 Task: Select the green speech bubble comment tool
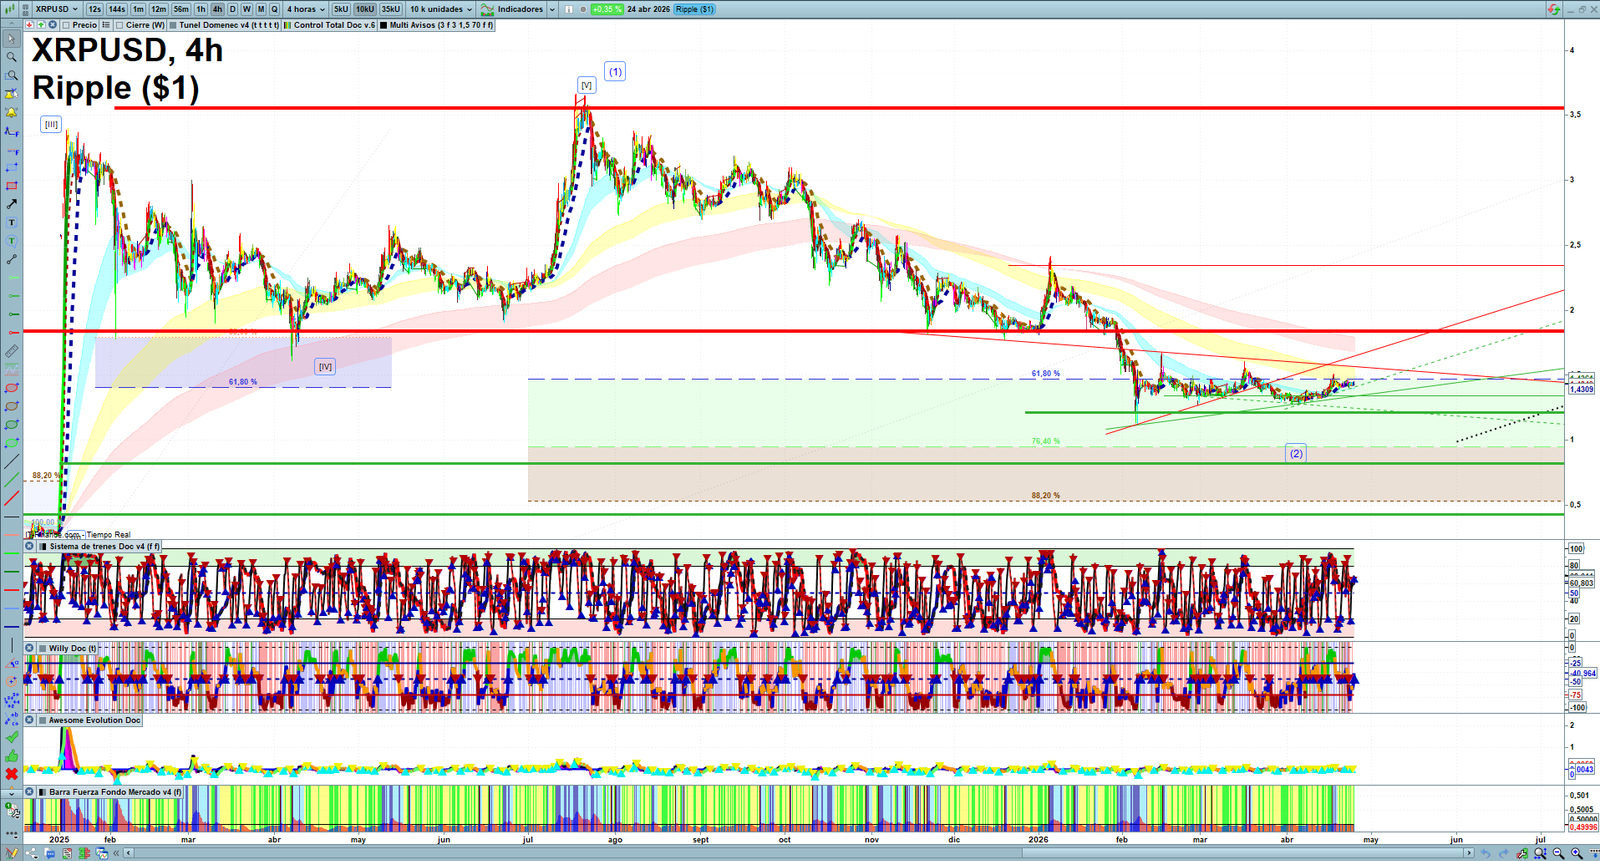(12, 241)
